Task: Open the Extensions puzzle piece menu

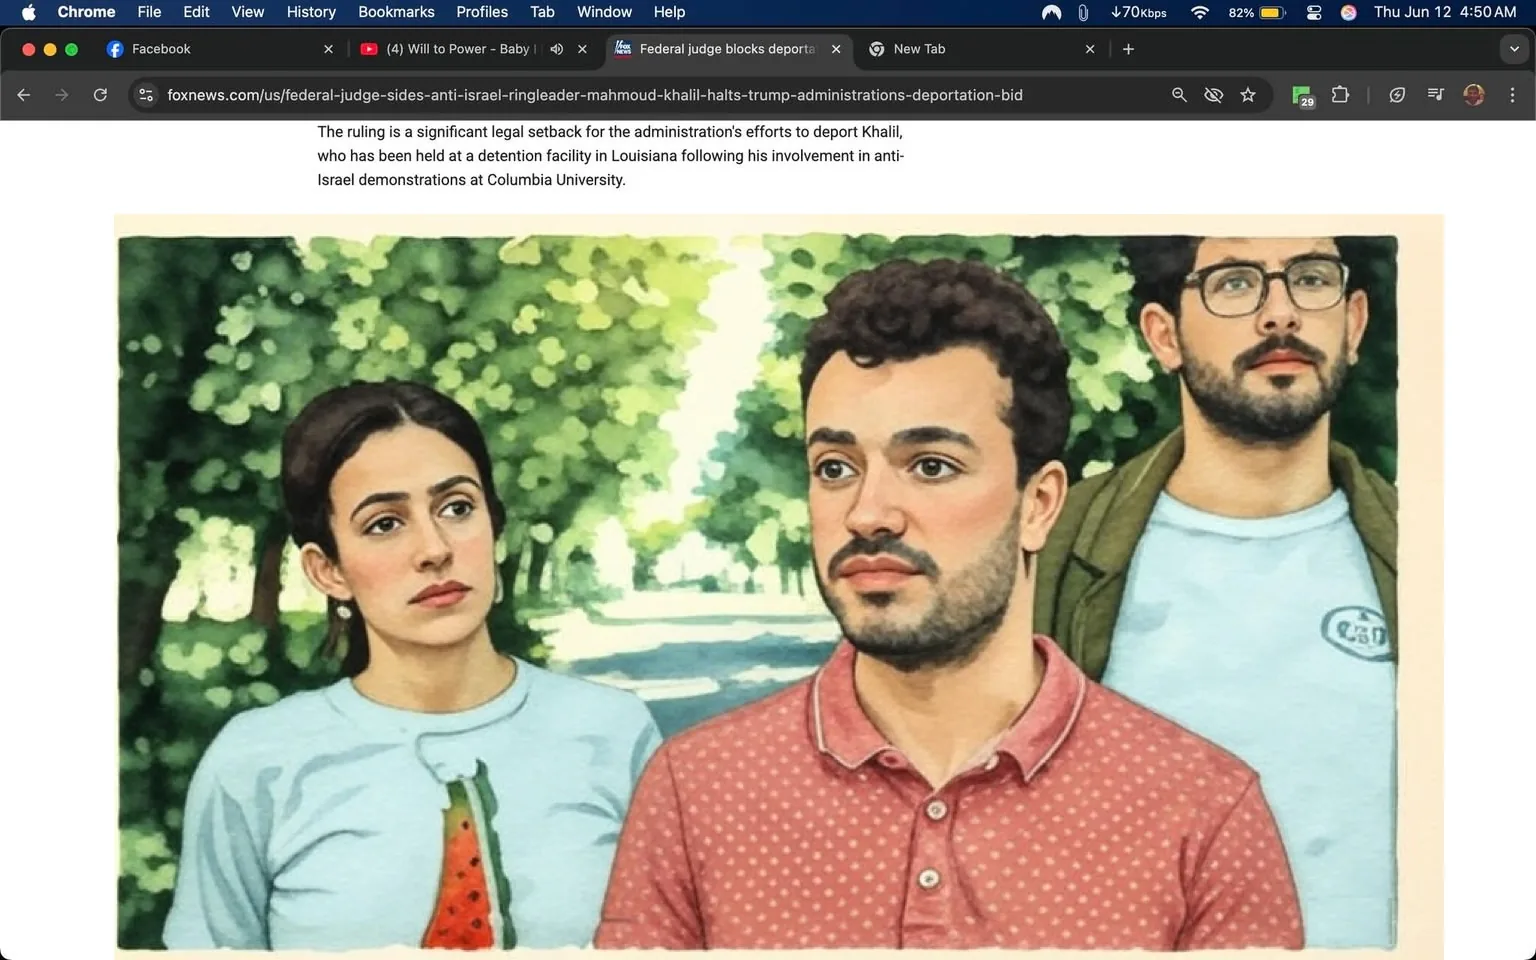Action: coord(1340,95)
